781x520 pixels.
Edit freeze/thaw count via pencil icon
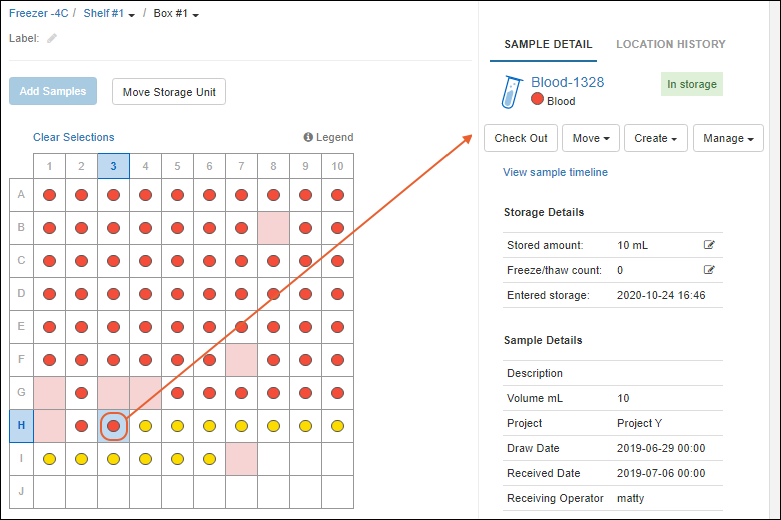coord(709,270)
